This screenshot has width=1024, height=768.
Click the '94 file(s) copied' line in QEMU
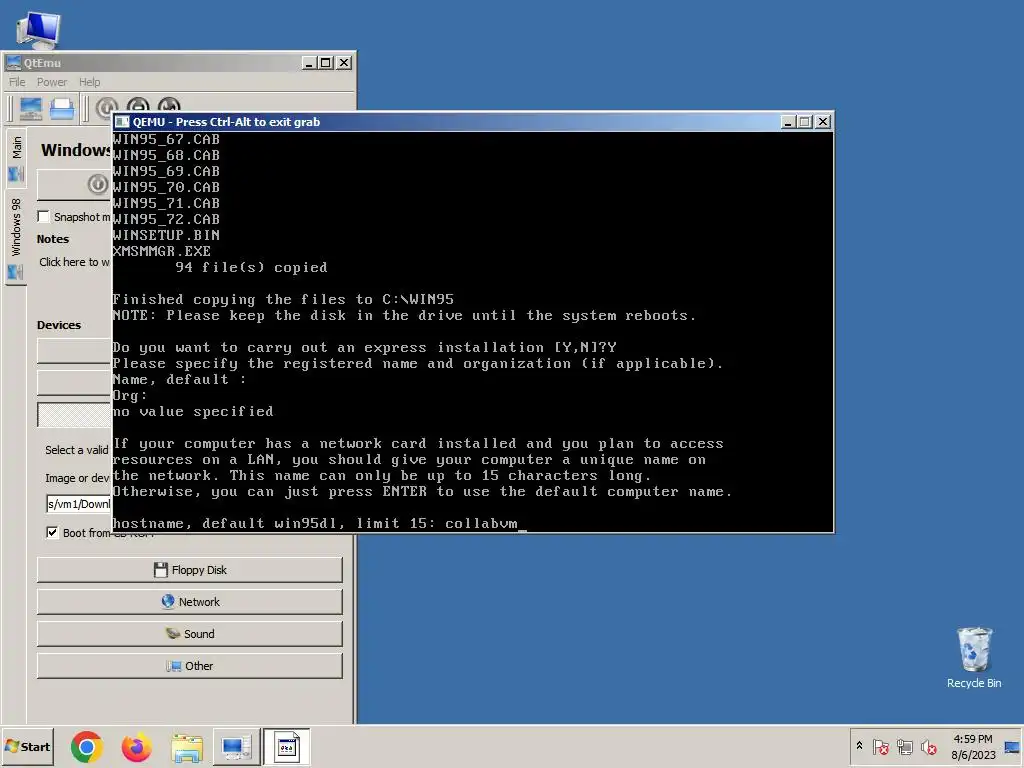(251, 267)
